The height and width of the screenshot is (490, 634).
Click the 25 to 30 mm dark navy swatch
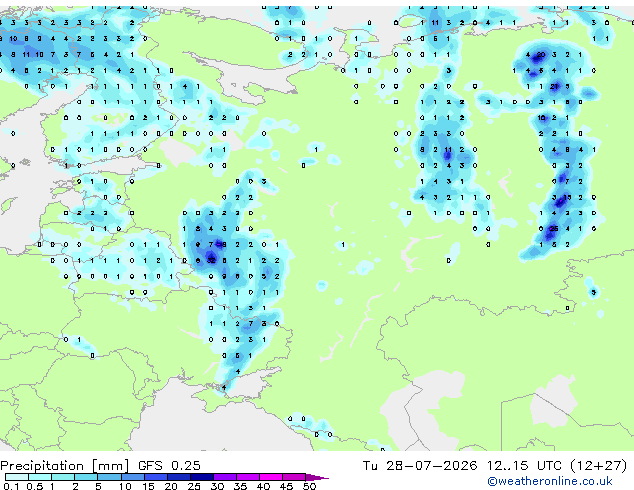coord(202,477)
